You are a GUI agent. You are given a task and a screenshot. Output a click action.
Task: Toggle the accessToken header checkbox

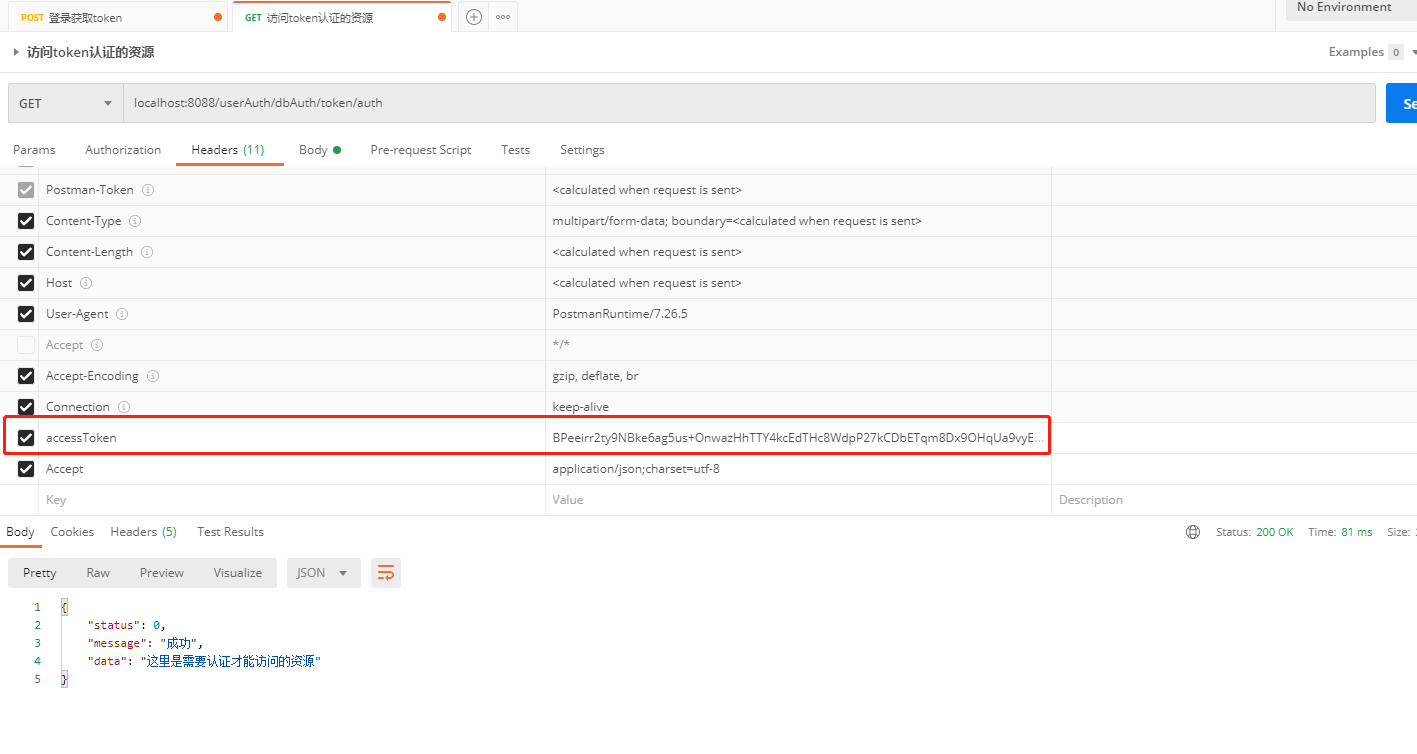tap(26, 438)
